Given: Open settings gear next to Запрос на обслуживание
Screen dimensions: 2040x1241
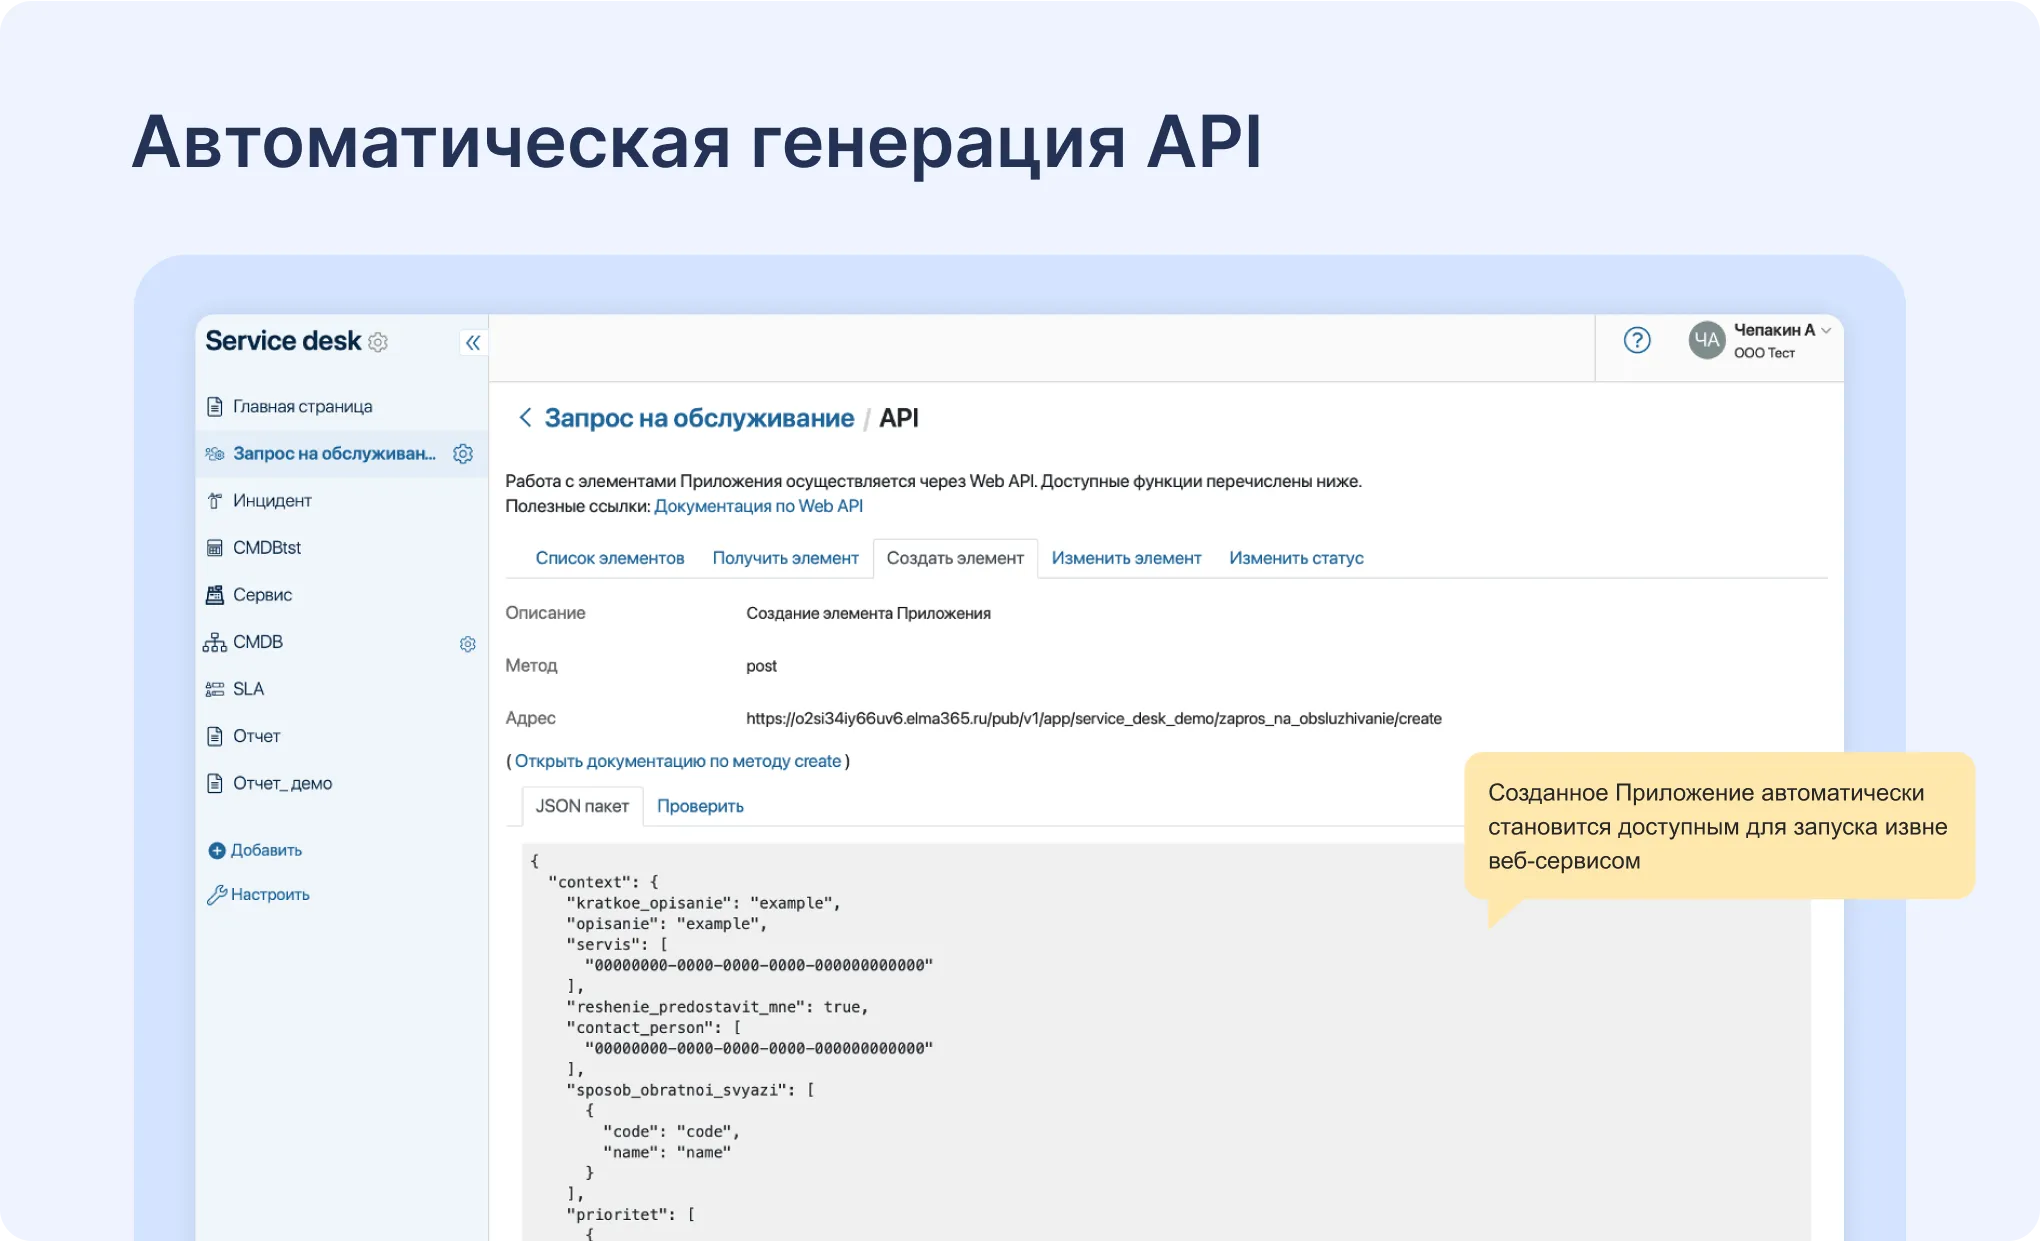Looking at the screenshot, I should tap(463, 453).
